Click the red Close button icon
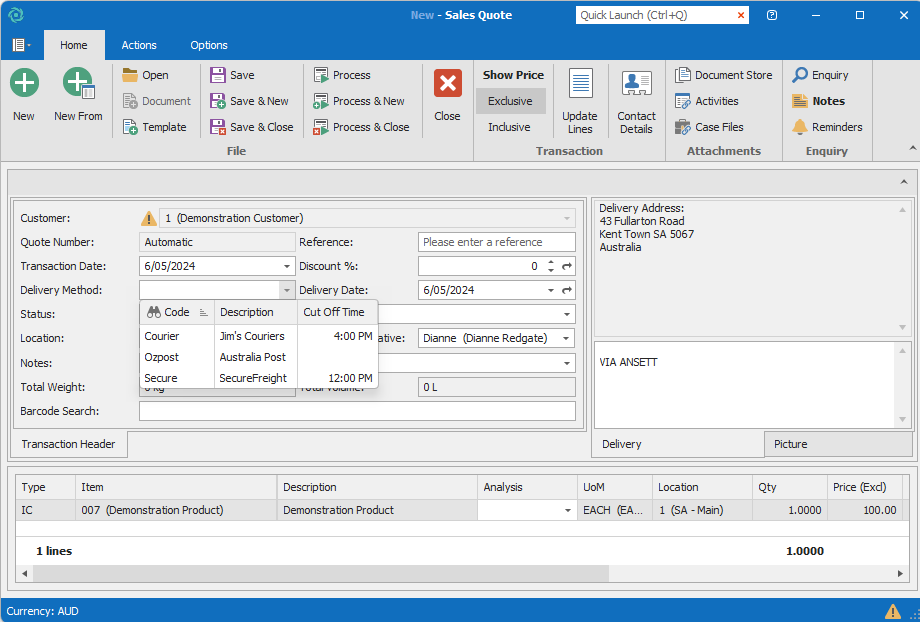Viewport: 920px width, 622px height. coord(447,84)
